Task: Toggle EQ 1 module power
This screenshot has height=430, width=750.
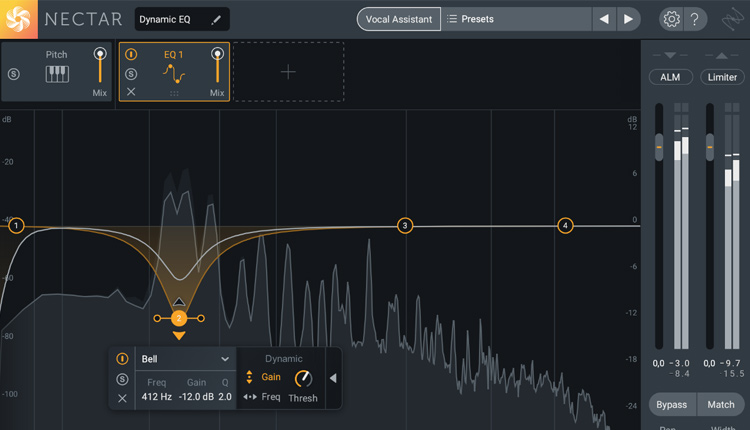Action: click(131, 55)
